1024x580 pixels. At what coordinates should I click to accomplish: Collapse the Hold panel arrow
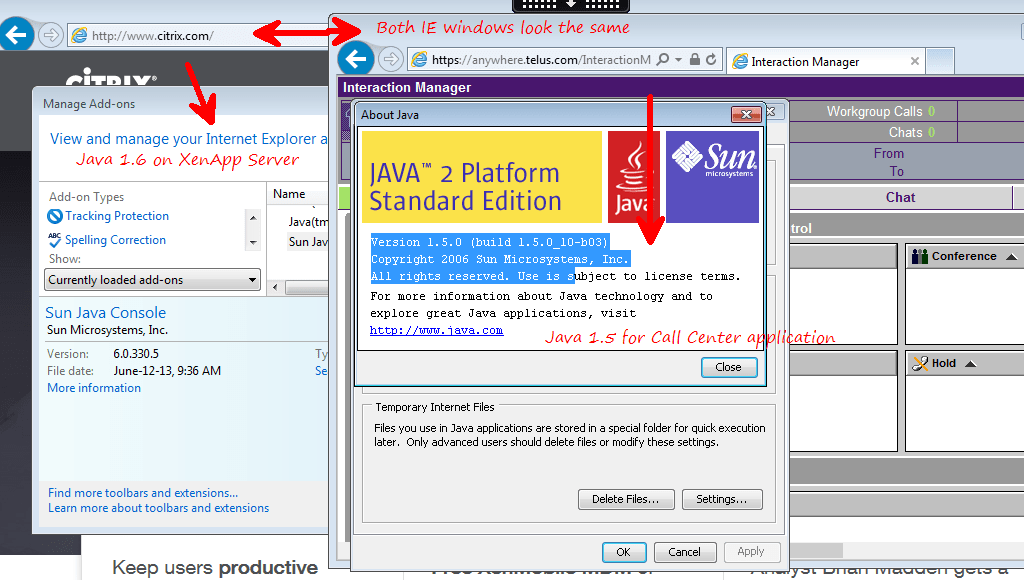point(970,364)
